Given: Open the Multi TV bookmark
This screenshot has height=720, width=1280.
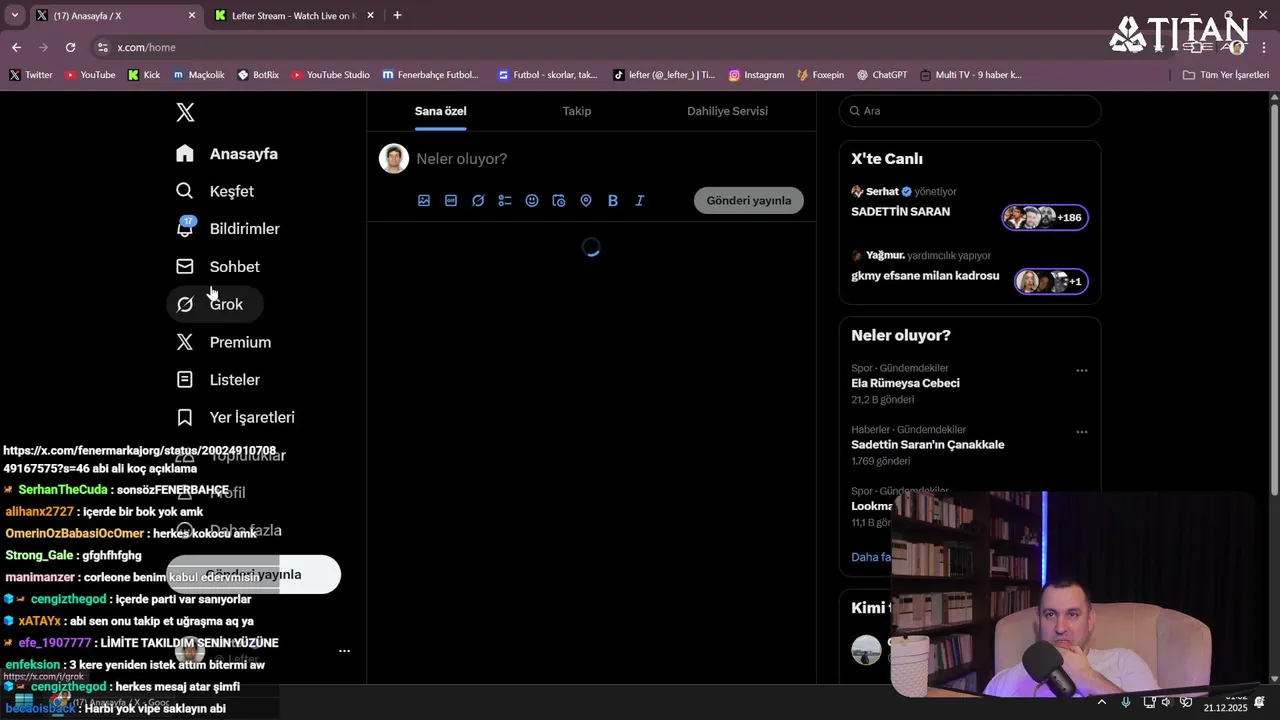Looking at the screenshot, I should pos(970,75).
